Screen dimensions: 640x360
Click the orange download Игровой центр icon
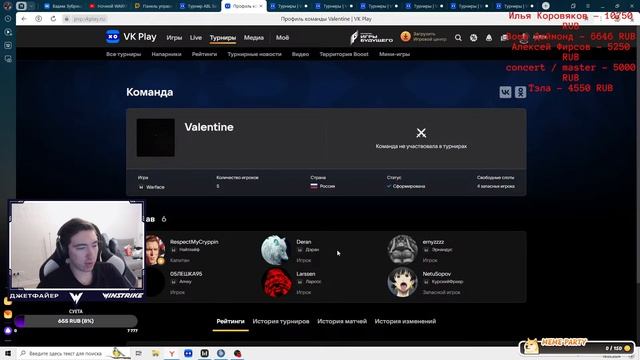(405, 37)
